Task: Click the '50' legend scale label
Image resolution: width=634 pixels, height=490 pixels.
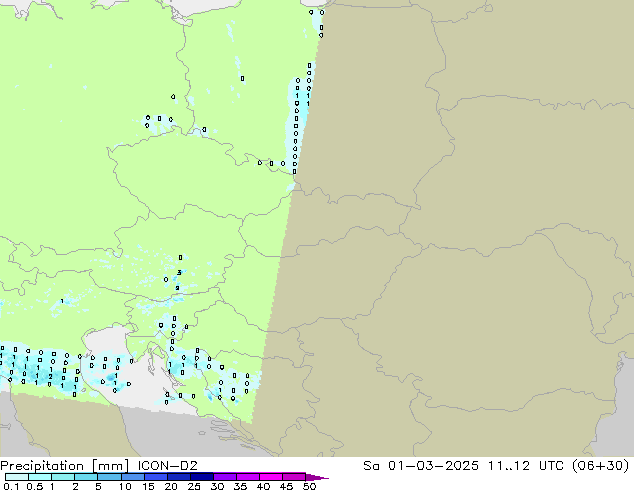Action: (x=309, y=486)
